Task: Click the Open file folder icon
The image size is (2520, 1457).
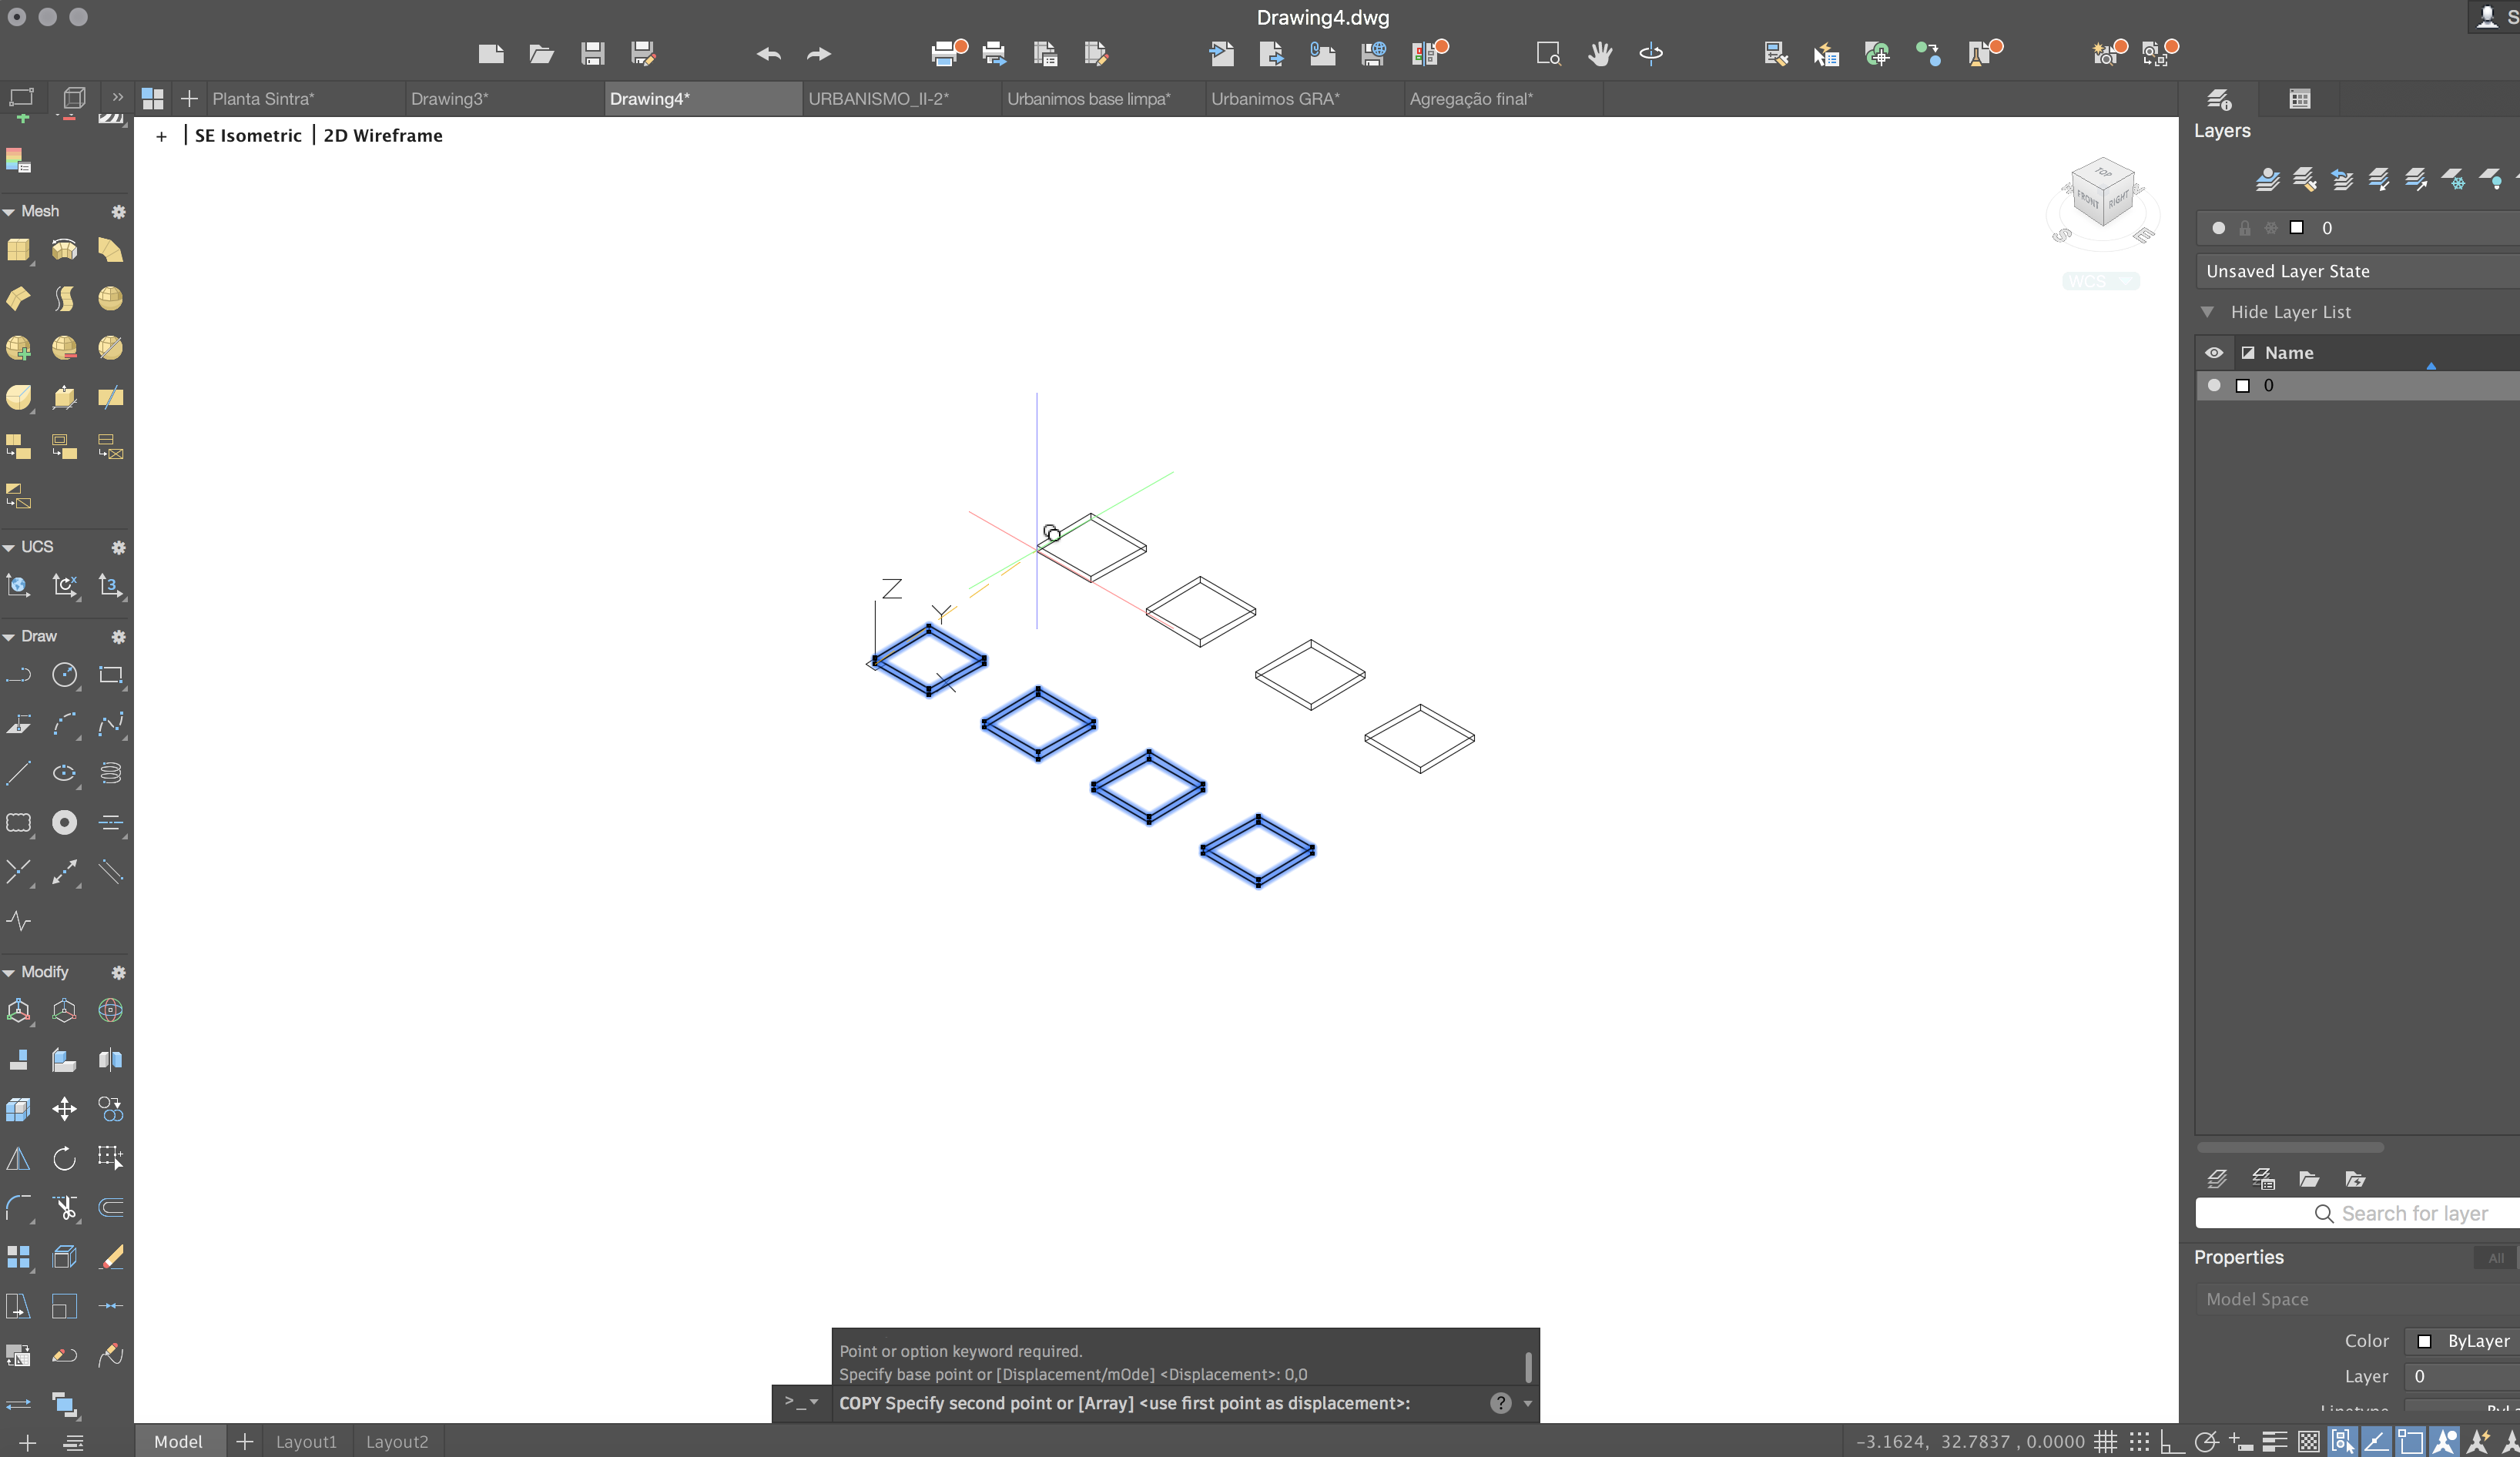Action: tap(541, 54)
